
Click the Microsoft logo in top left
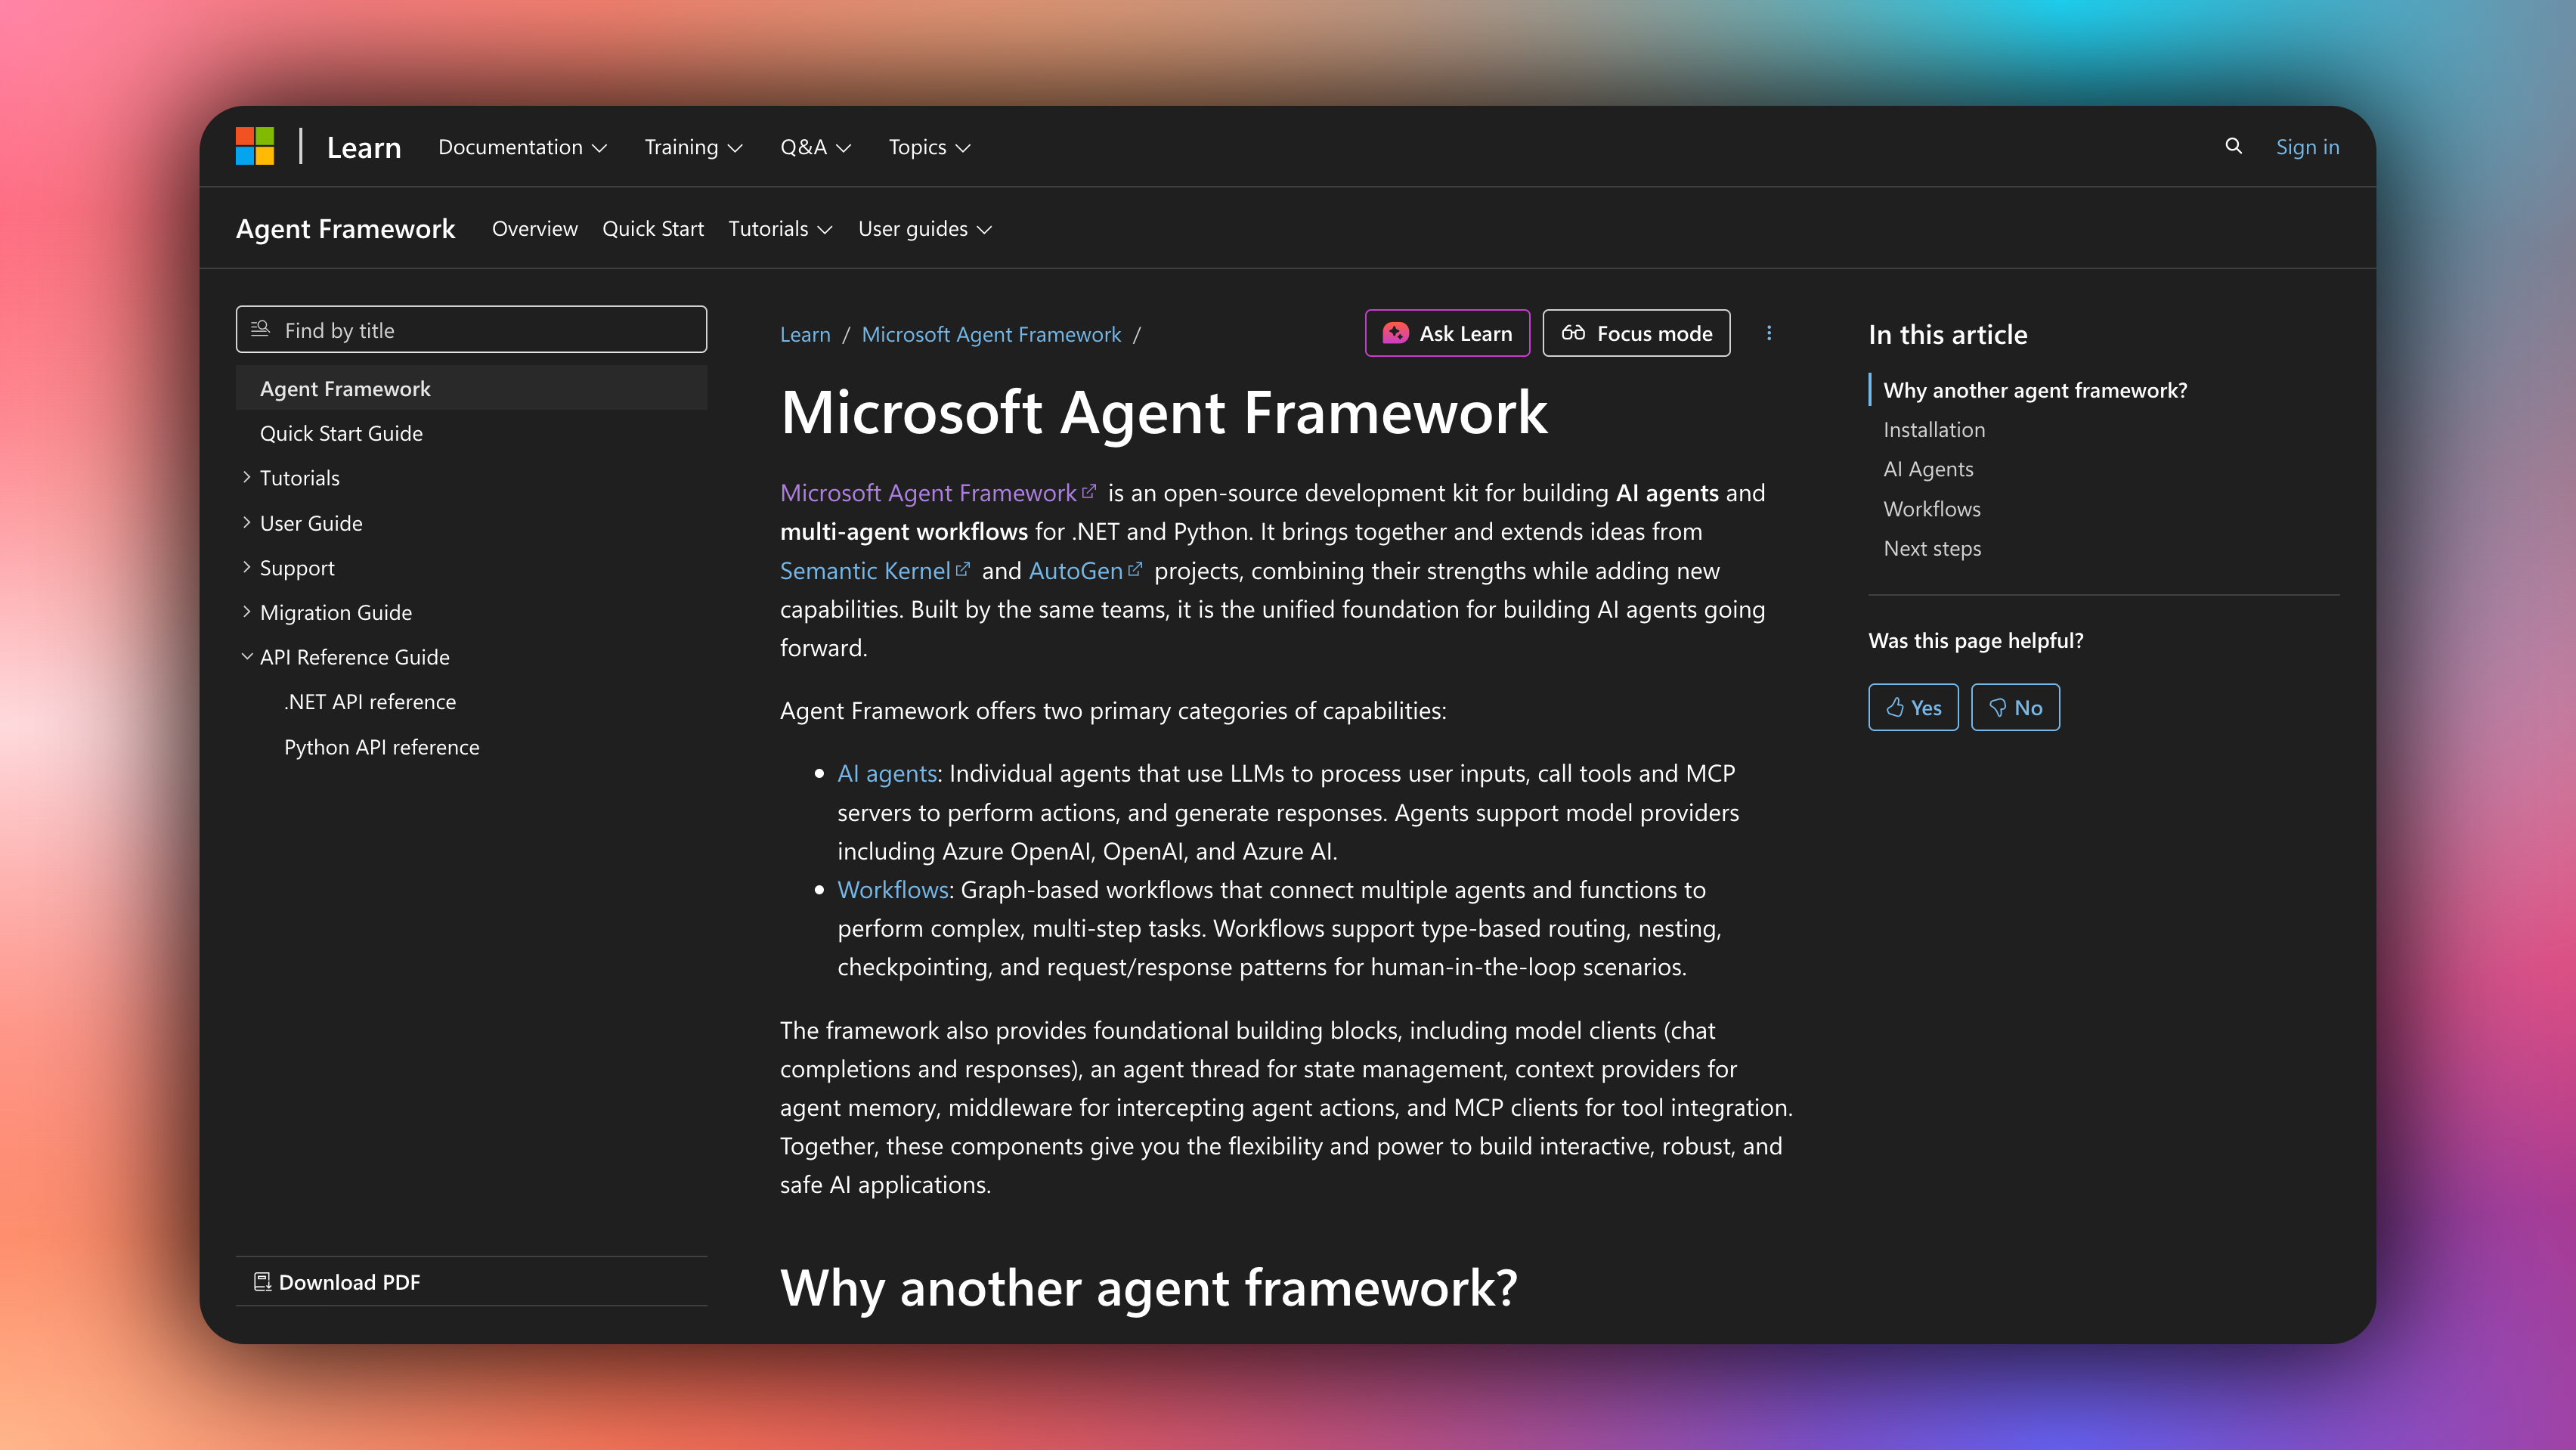pos(256,146)
